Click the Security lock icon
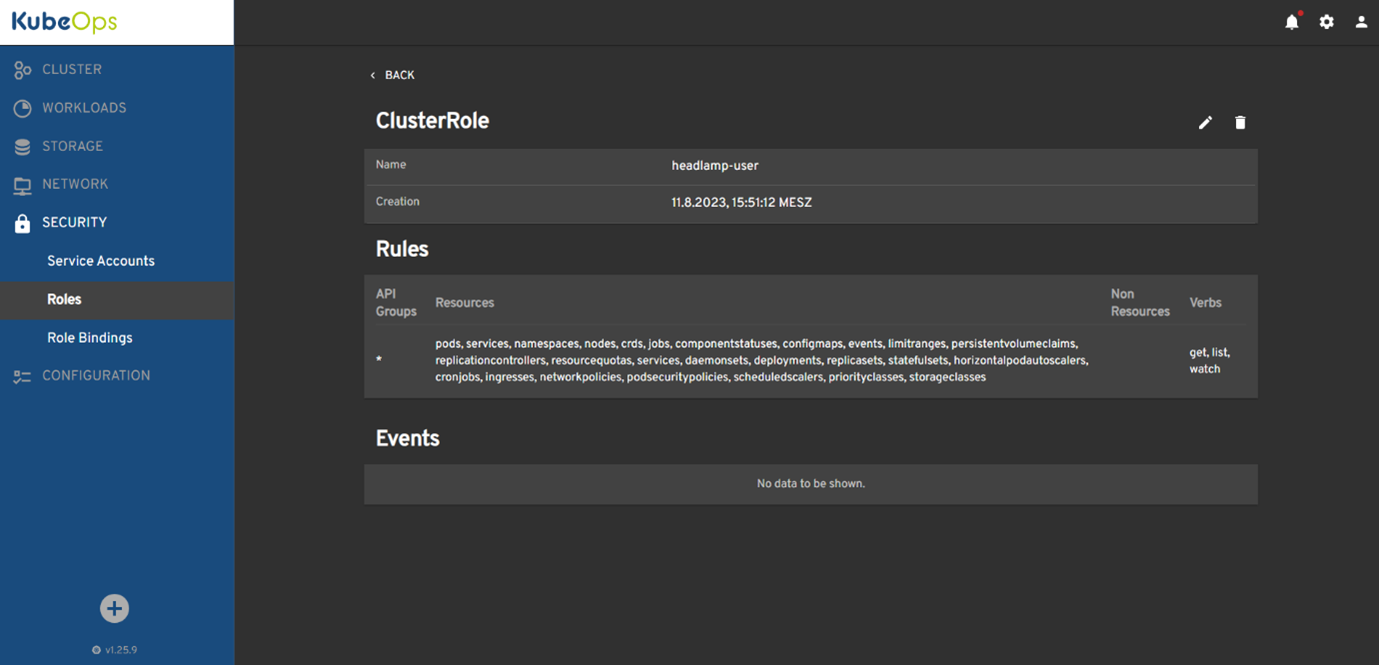Screen dimensions: 1379x665 tap(22, 223)
